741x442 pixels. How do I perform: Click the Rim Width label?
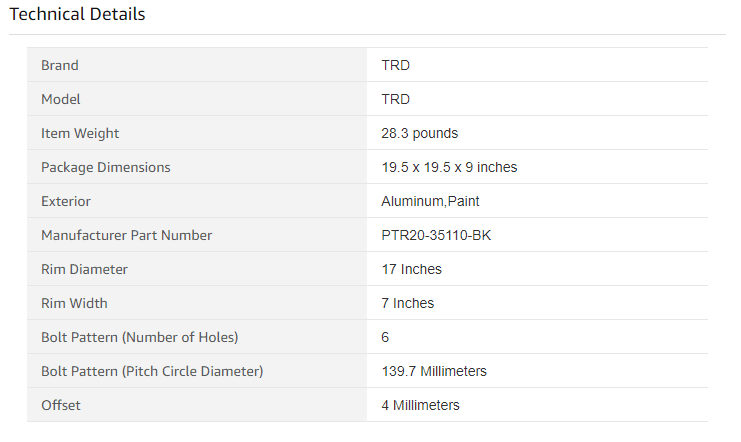click(74, 303)
